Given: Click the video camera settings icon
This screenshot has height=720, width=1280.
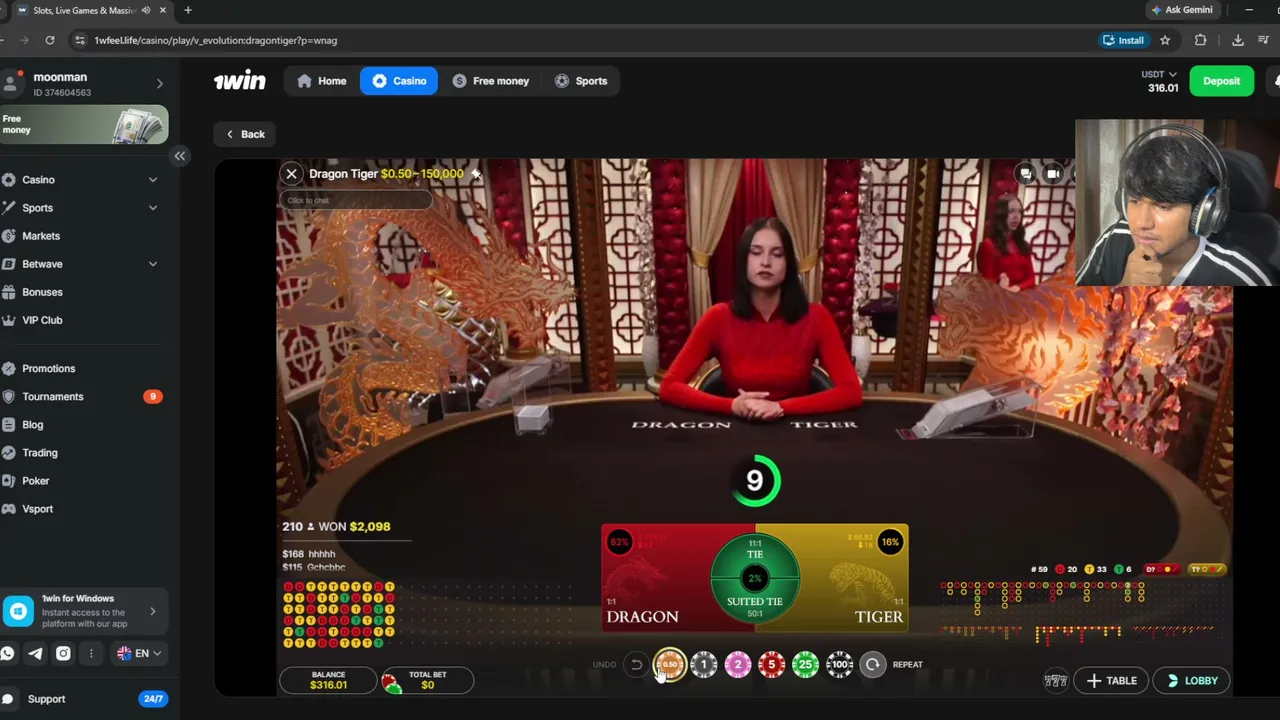Looking at the screenshot, I should pos(1053,174).
